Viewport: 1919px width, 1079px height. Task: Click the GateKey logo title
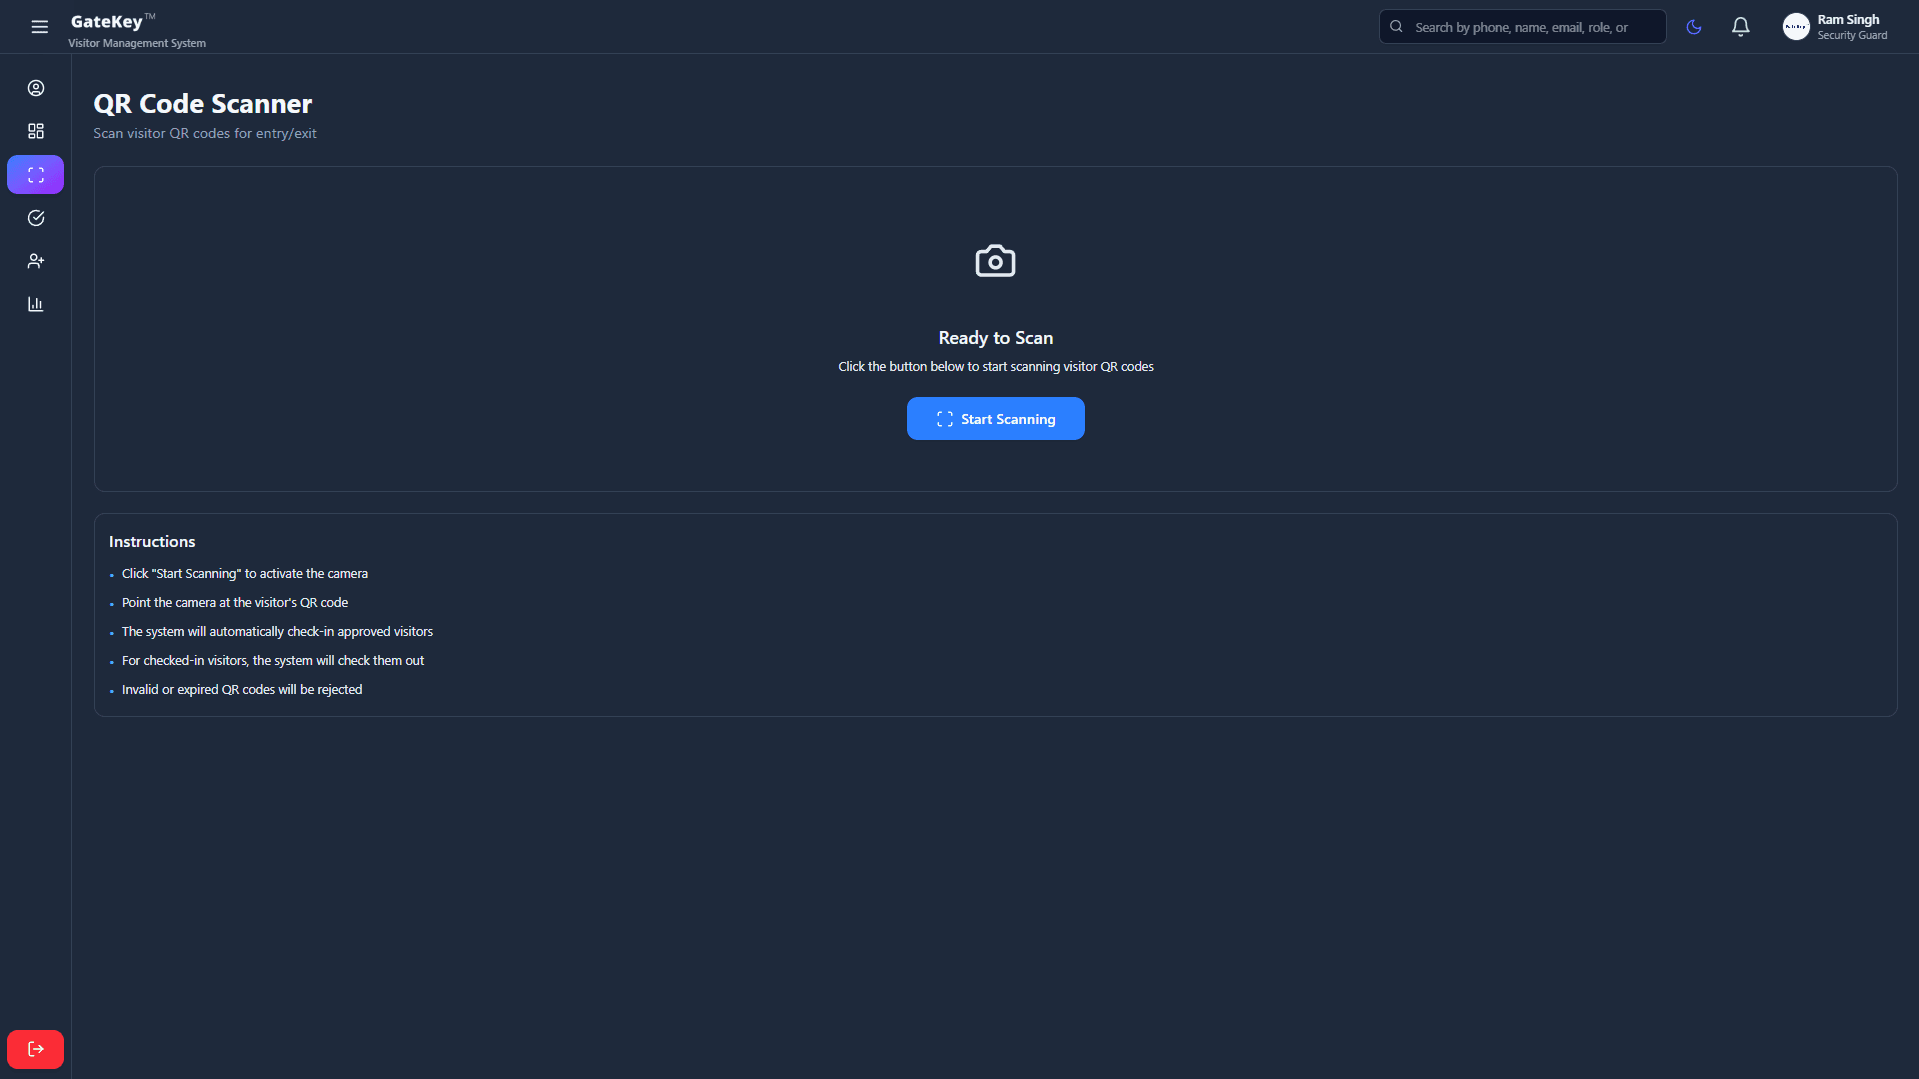click(107, 22)
